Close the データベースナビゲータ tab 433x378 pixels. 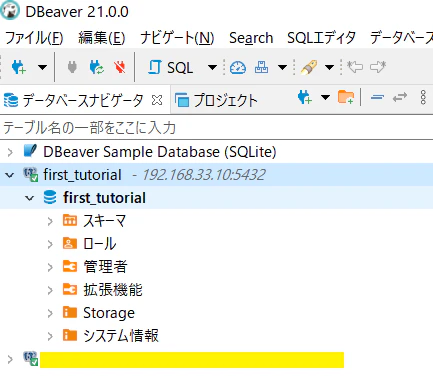[x=157, y=100]
